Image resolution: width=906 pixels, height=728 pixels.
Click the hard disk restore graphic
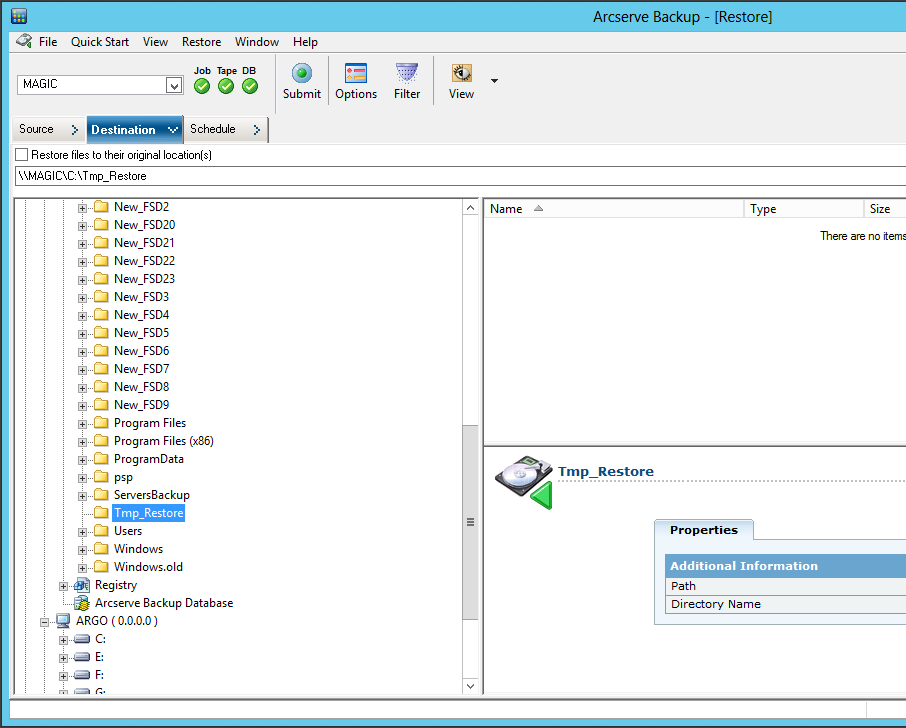[523, 482]
